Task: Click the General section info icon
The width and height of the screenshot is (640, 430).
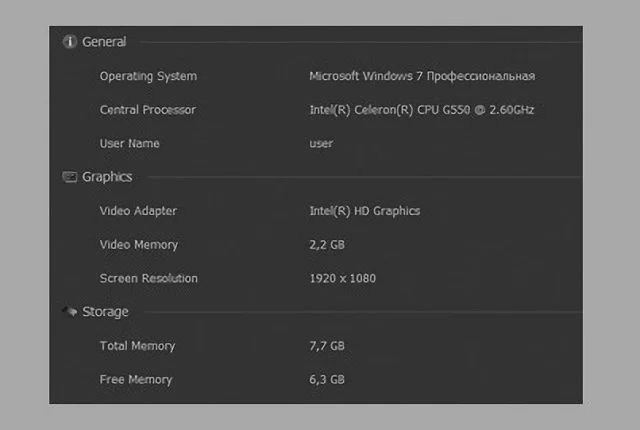Action: (70, 42)
